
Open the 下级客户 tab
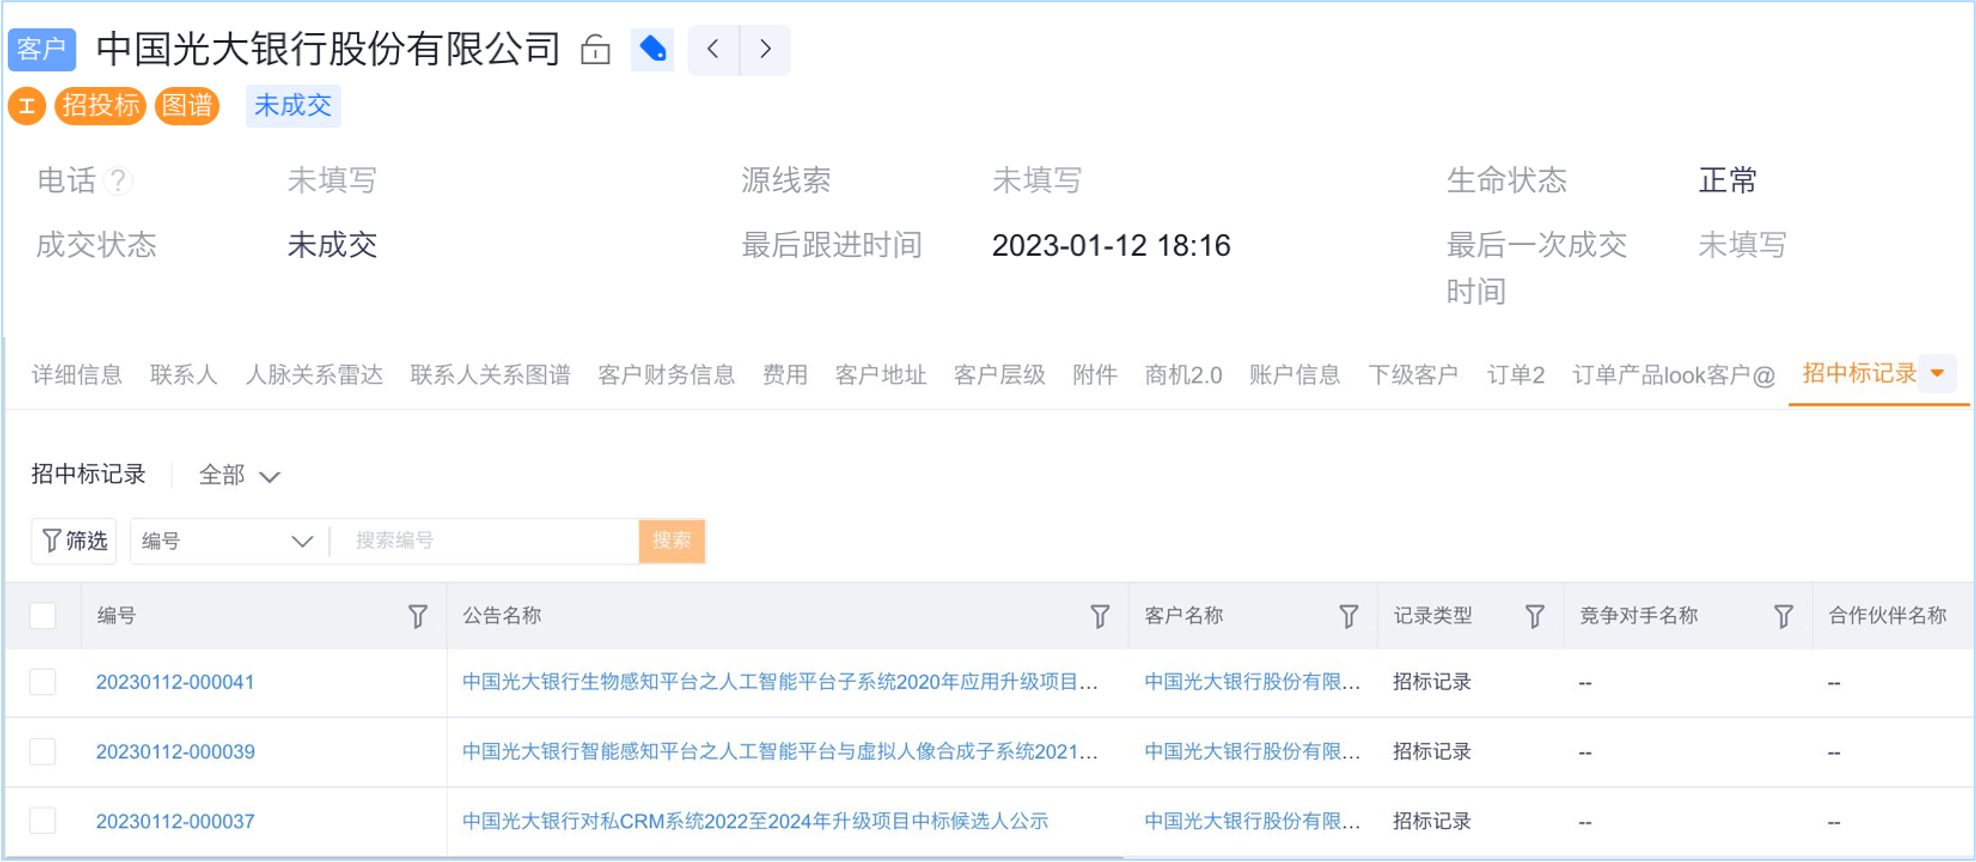[x=1413, y=375]
